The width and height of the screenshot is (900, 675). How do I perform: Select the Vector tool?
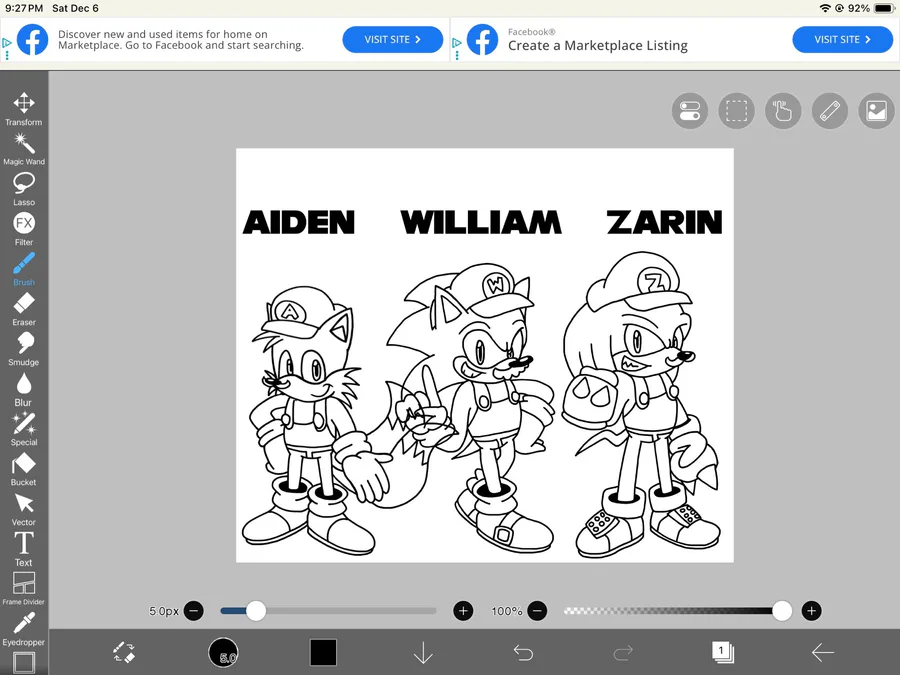(x=24, y=509)
